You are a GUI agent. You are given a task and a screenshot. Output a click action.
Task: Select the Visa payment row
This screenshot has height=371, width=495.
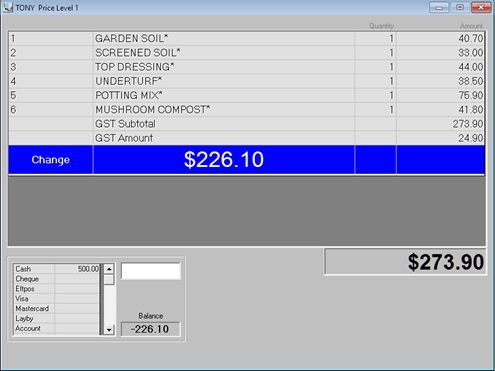[56, 299]
